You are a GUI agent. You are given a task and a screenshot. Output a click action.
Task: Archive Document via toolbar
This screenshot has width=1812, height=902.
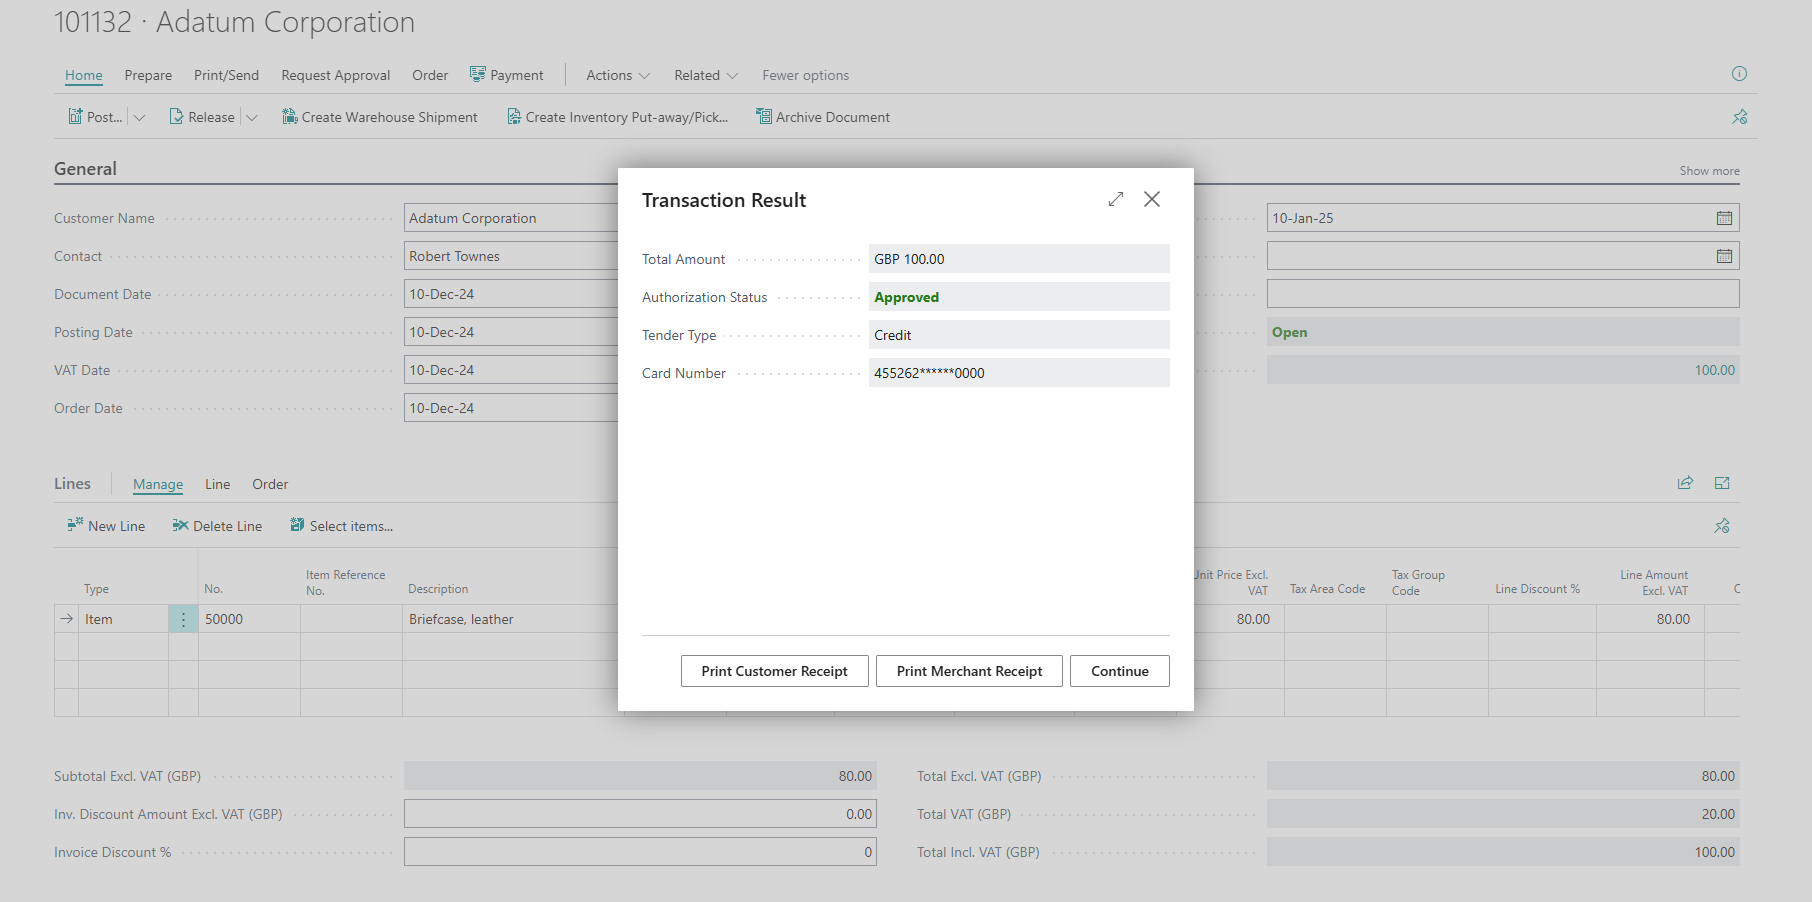click(x=823, y=117)
